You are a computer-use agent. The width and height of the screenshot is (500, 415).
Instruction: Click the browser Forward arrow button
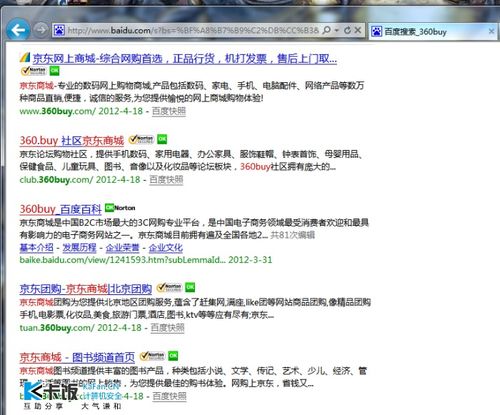pos(41,30)
